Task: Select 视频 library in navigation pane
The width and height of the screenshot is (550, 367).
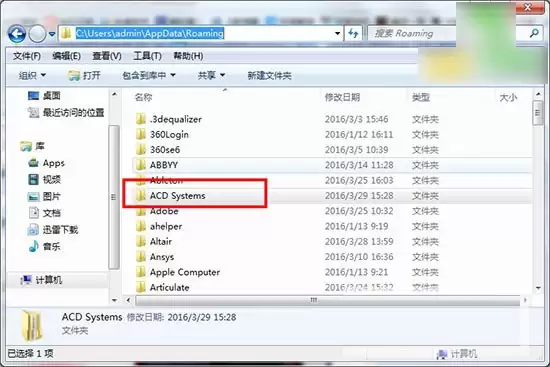Action: tap(44, 180)
